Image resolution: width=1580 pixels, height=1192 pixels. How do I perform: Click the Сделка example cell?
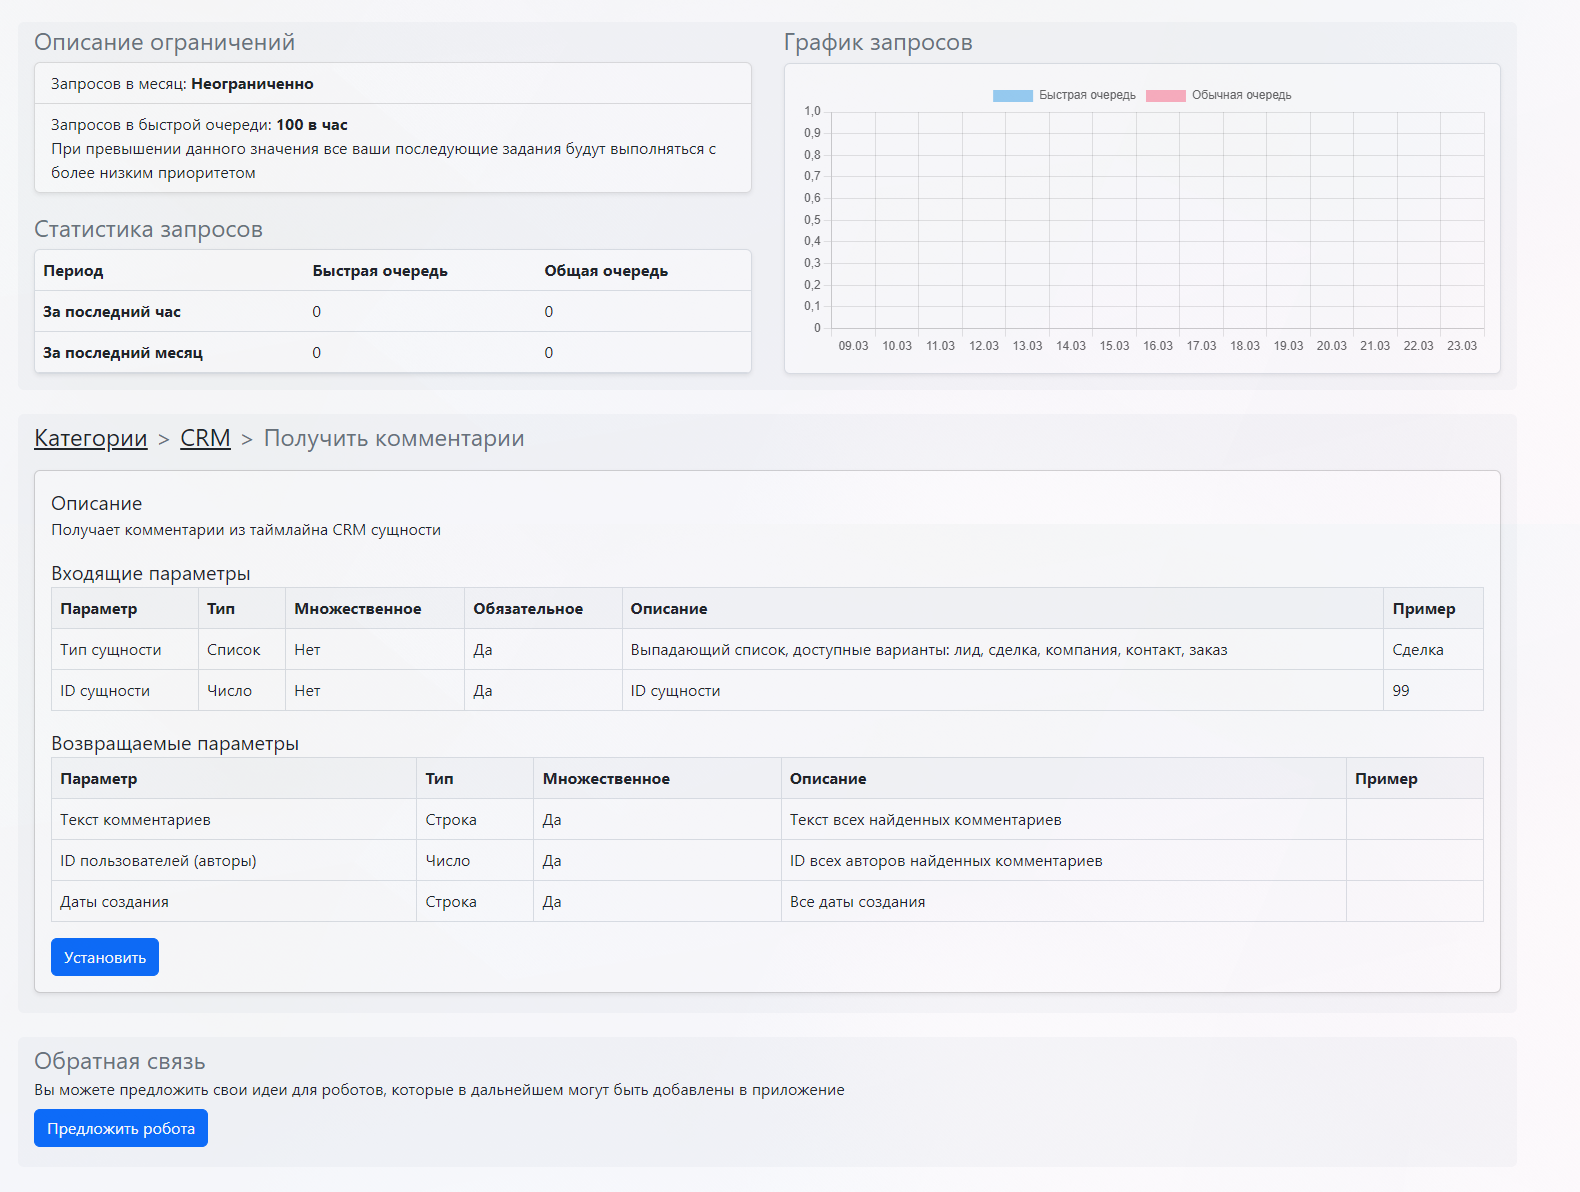tap(1418, 650)
